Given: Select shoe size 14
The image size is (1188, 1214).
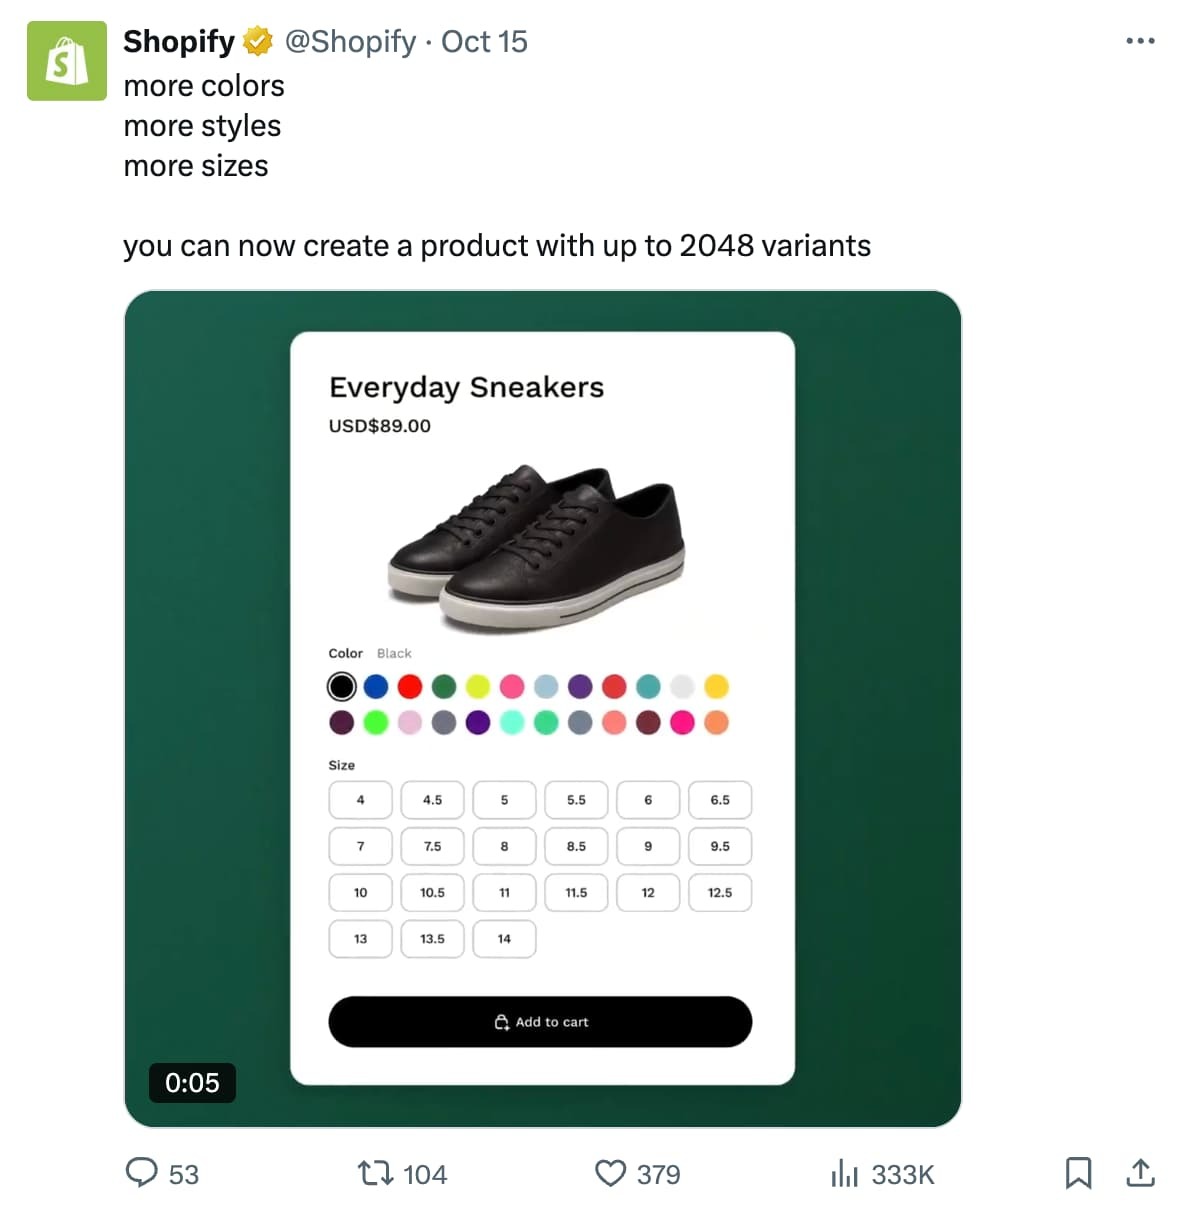Looking at the screenshot, I should (x=504, y=939).
